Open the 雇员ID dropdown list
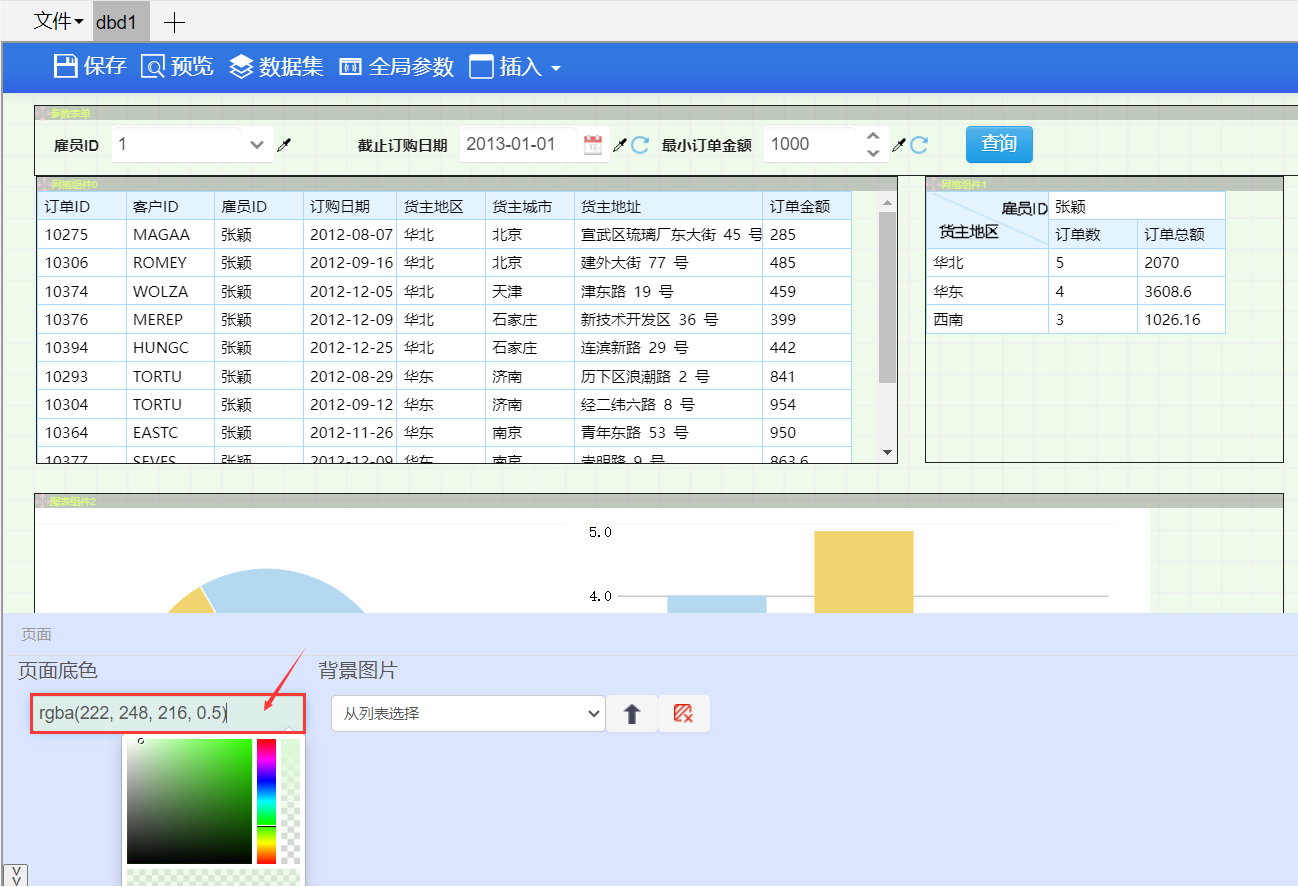 [x=257, y=145]
